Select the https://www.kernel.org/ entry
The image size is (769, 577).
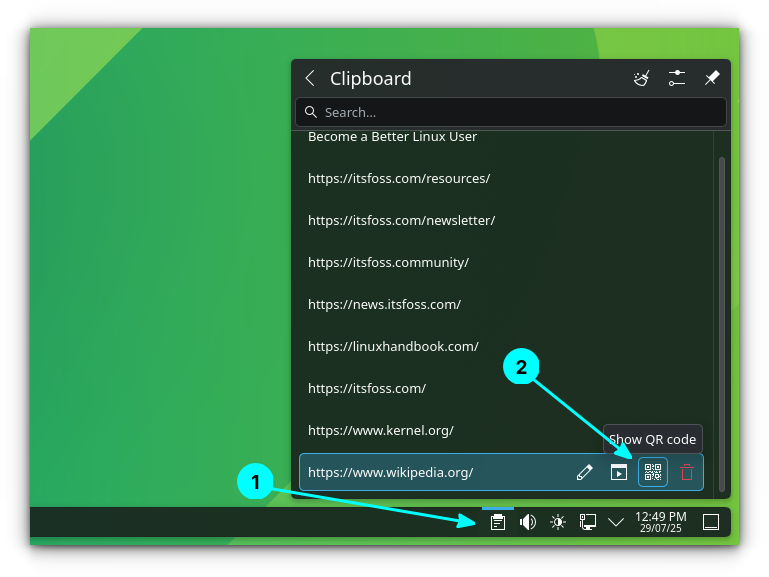[x=381, y=430]
